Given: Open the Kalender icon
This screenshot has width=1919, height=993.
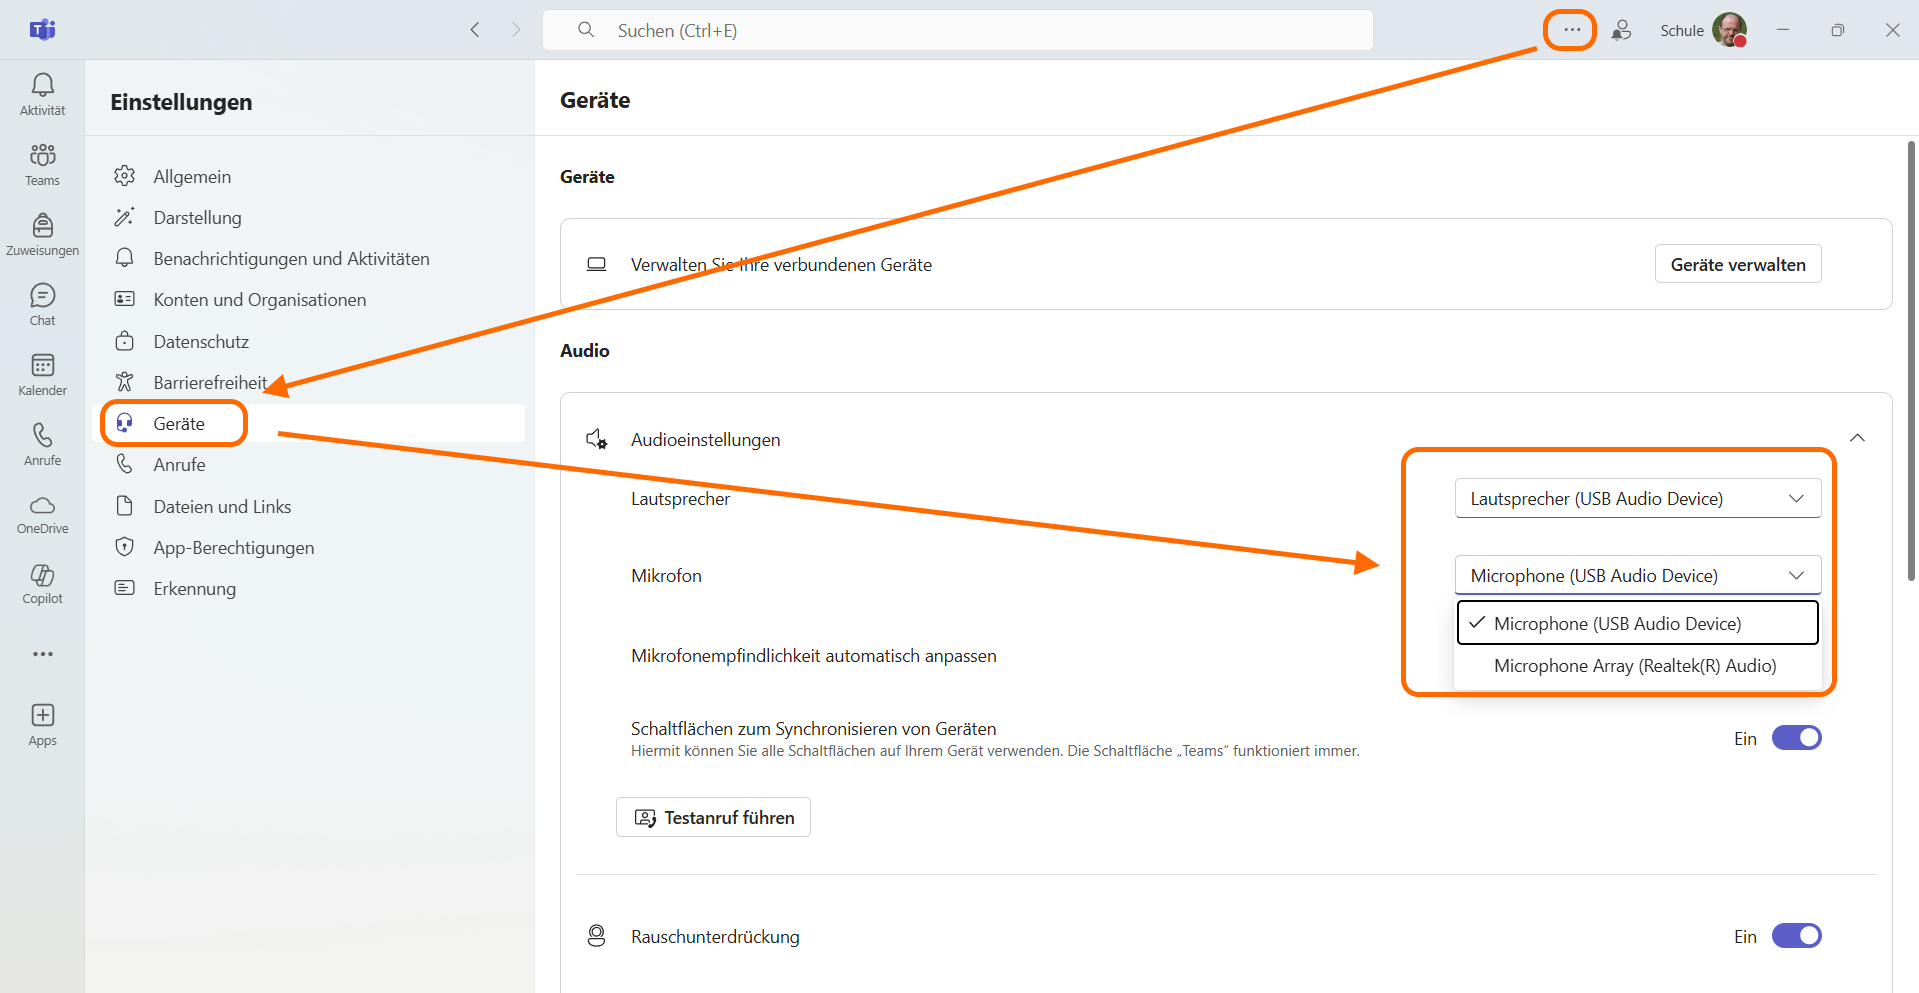Looking at the screenshot, I should (x=42, y=374).
